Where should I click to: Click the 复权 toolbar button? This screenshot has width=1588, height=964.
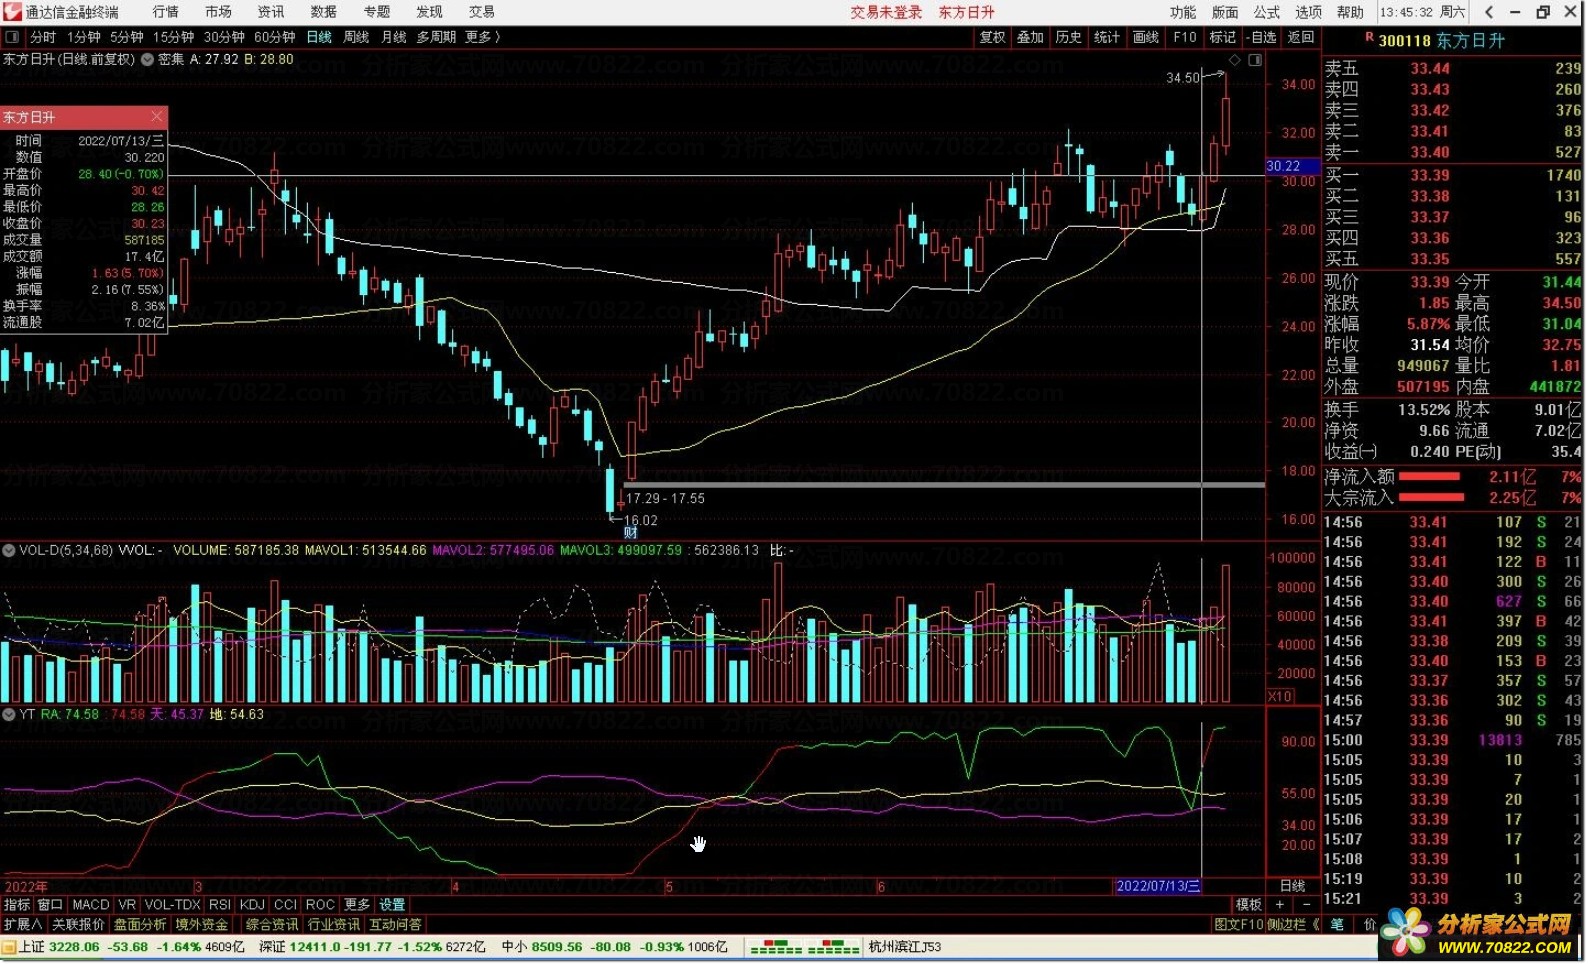click(x=992, y=37)
